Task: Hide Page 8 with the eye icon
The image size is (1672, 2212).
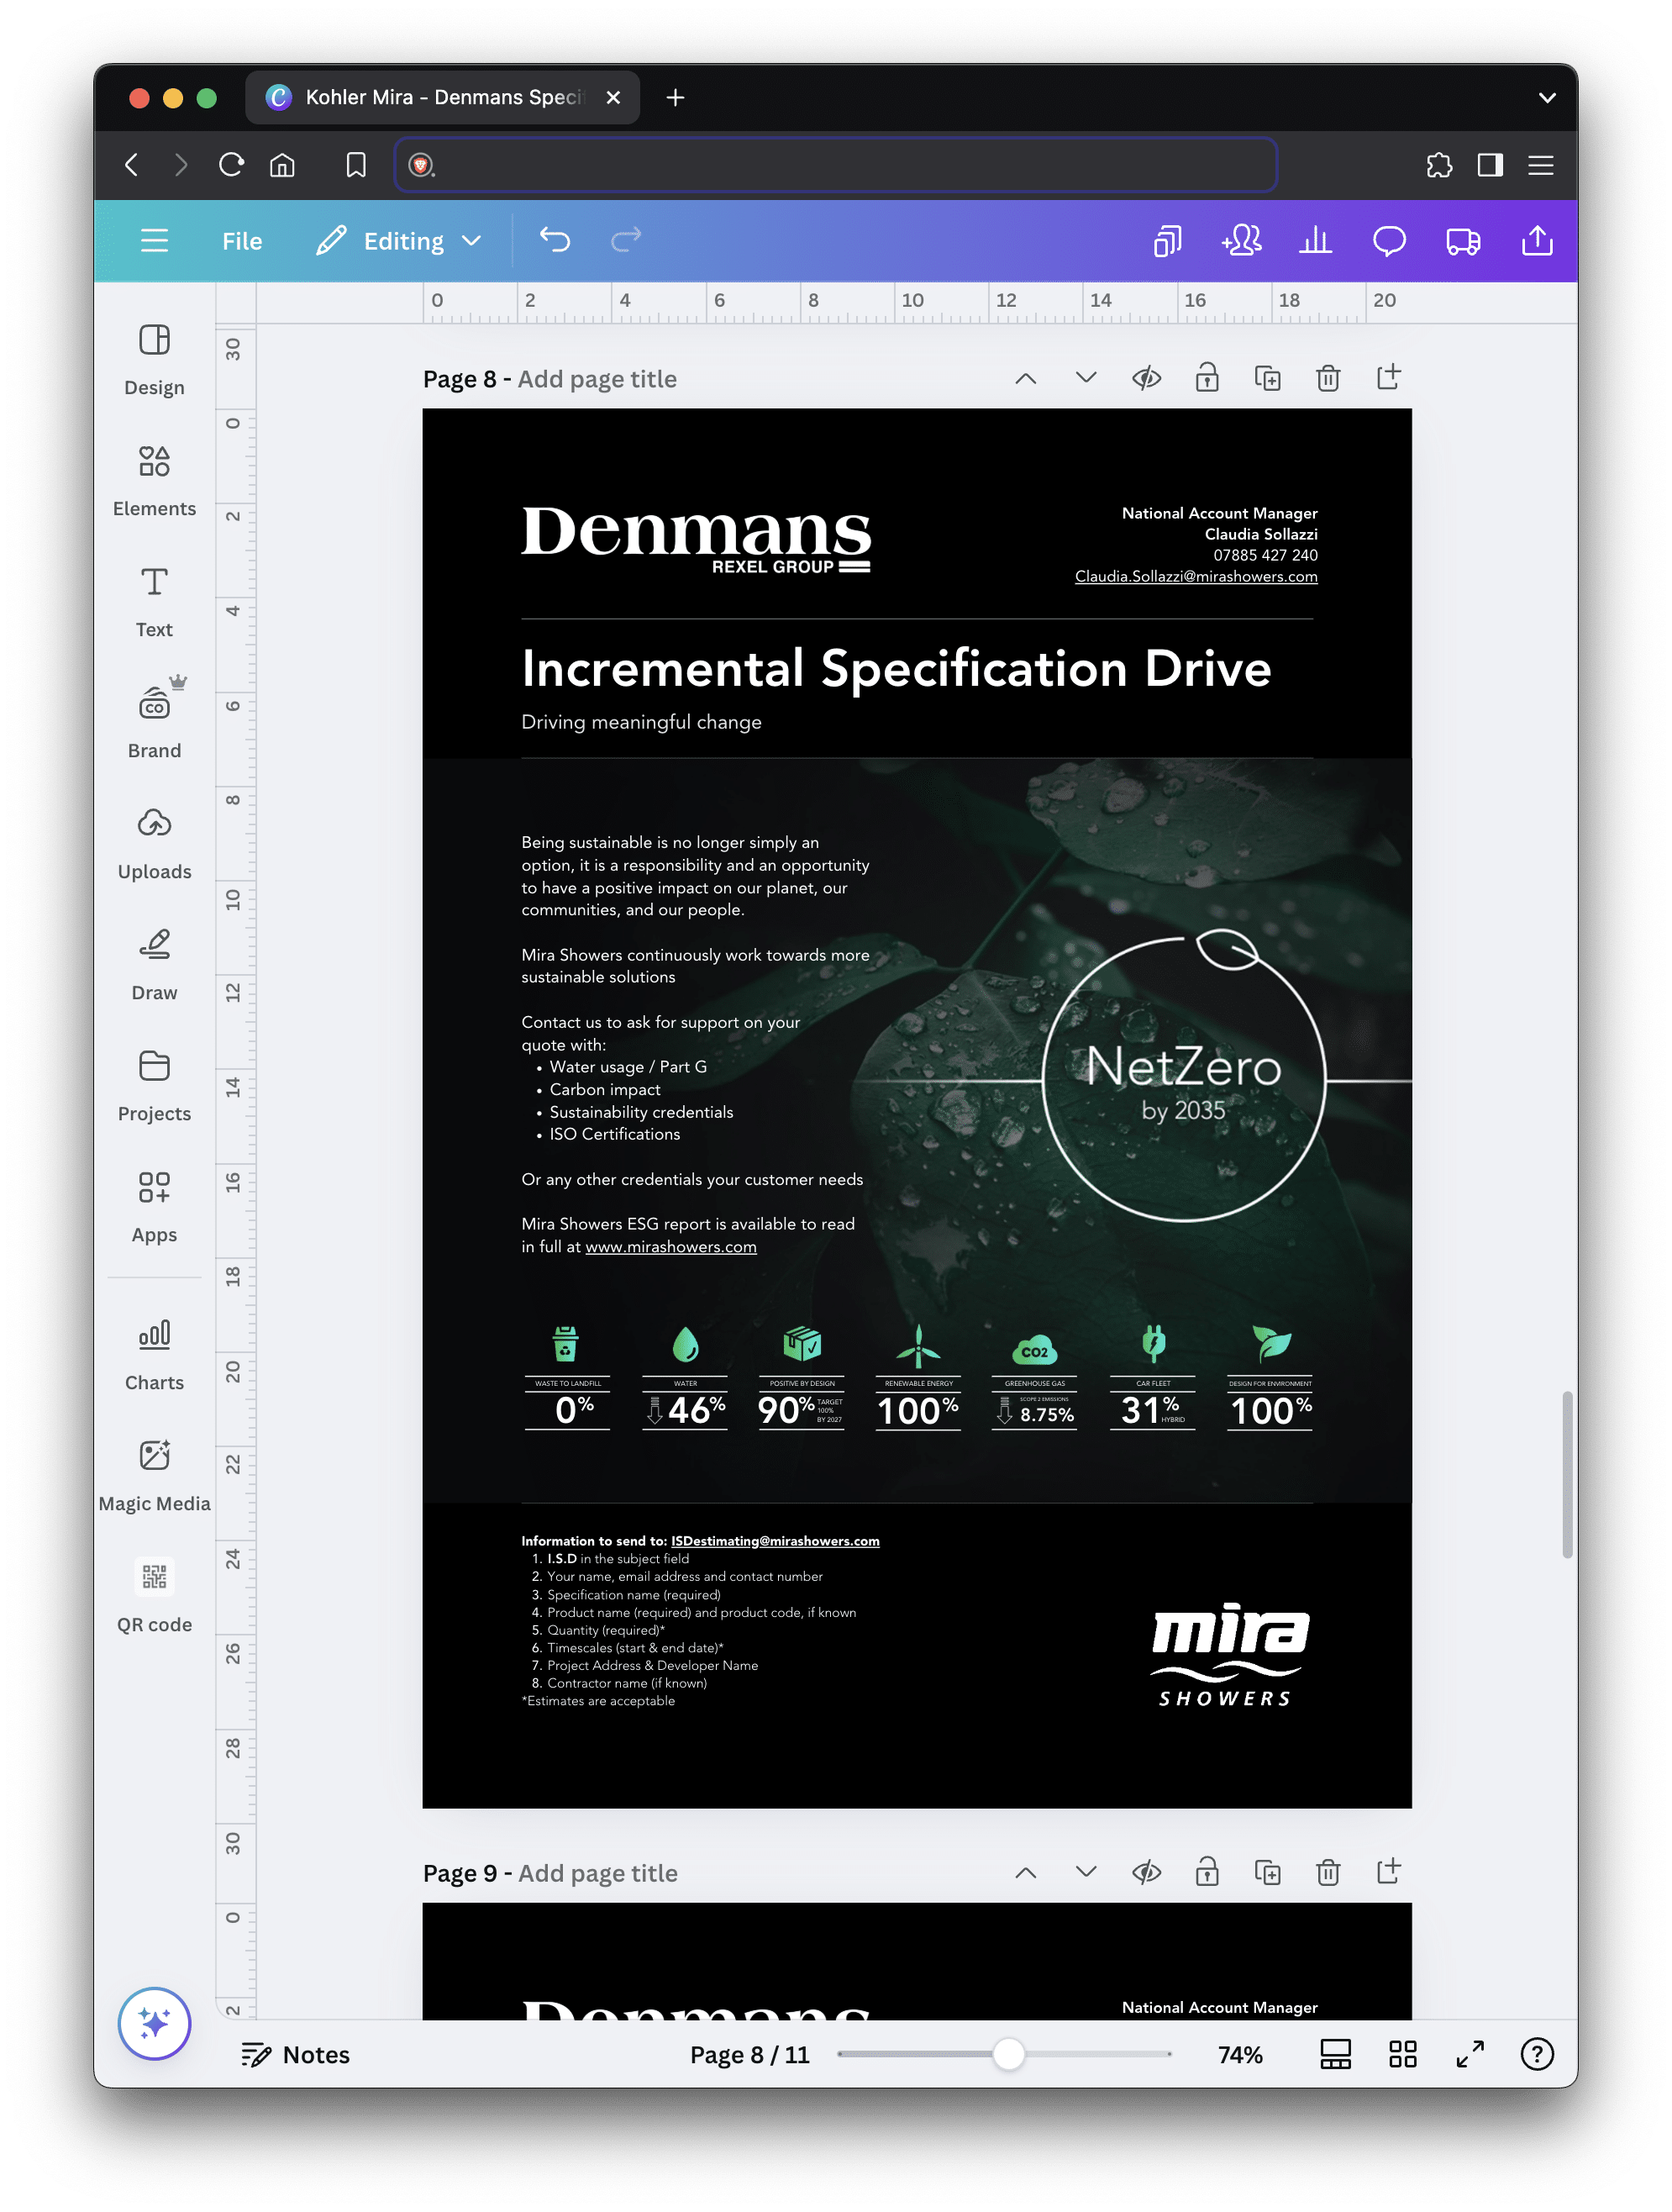Action: point(1146,378)
